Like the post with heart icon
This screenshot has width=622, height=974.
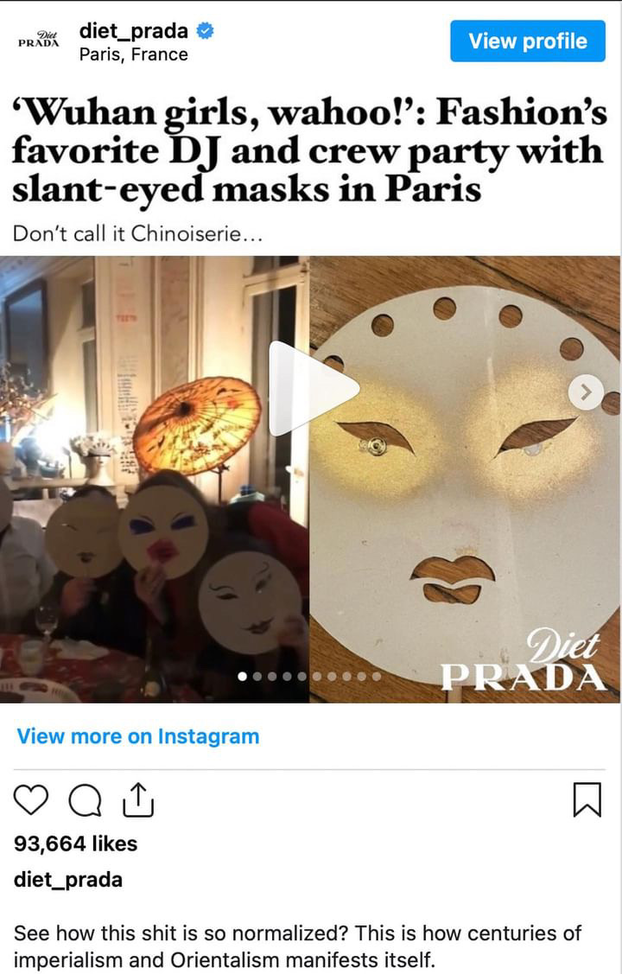point(30,799)
